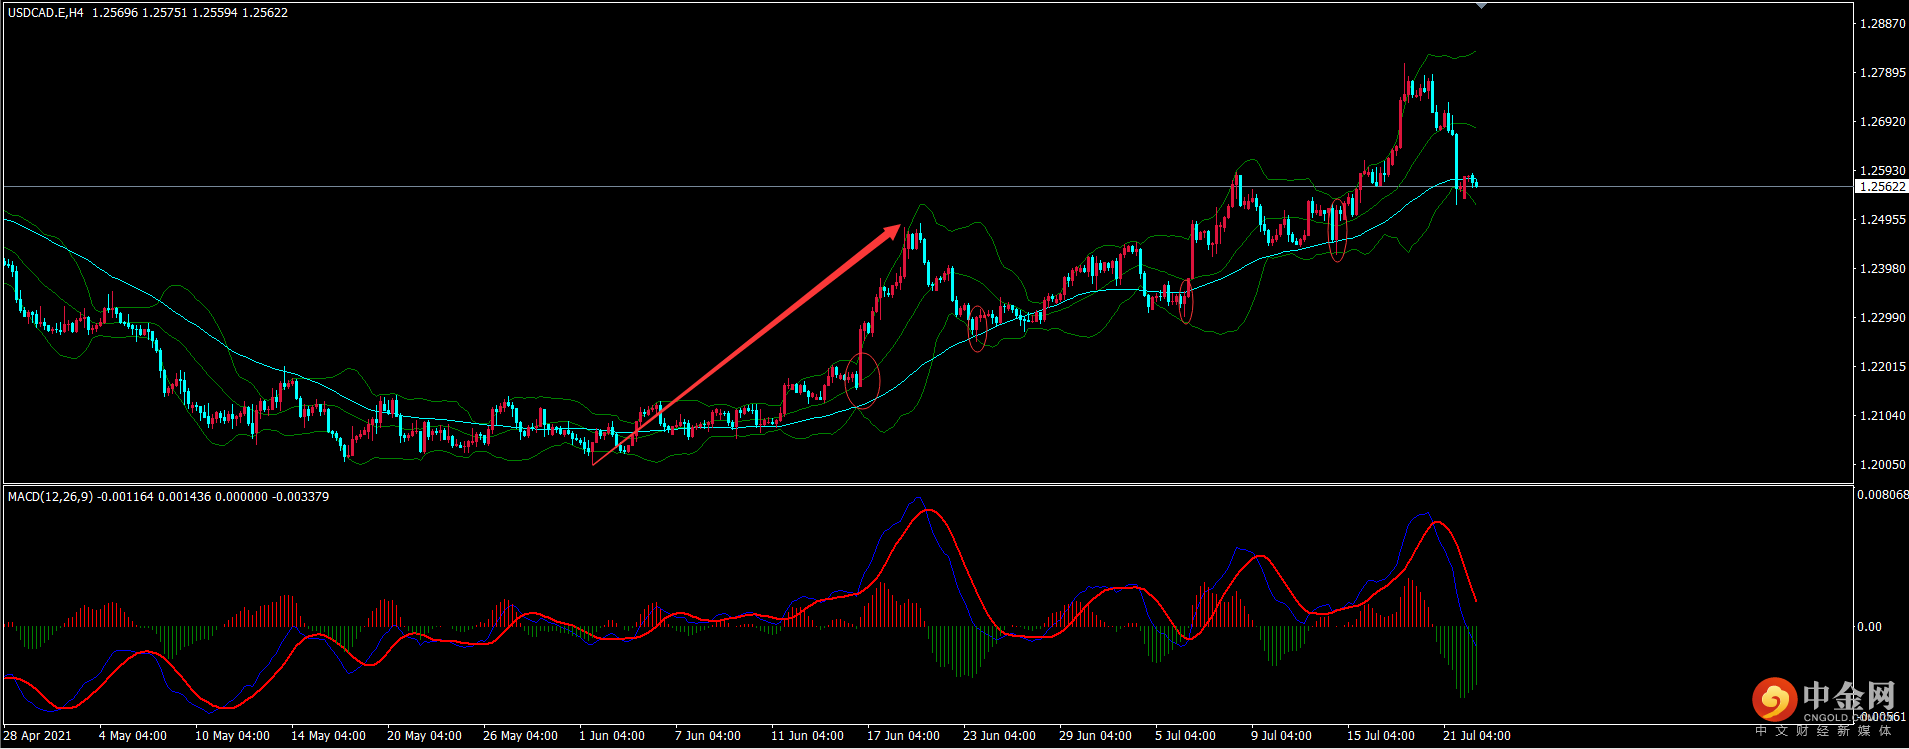Image resolution: width=1909 pixels, height=749 pixels.
Task: Click the 中金网 watermark text
Action: [1848, 696]
